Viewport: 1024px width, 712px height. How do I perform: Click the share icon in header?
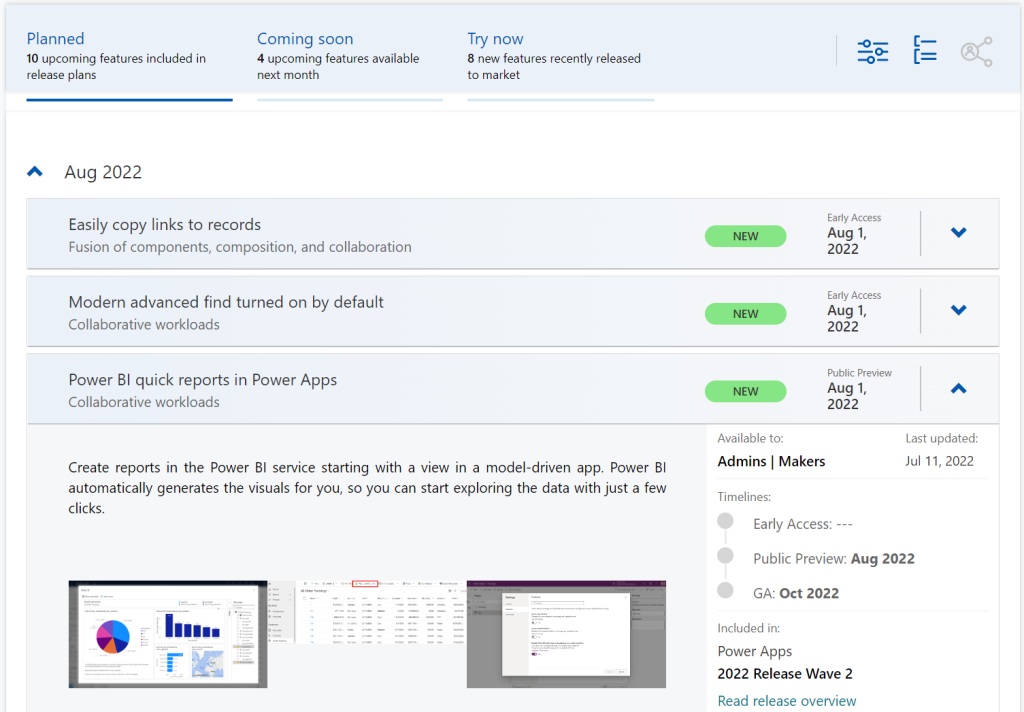(x=976, y=51)
